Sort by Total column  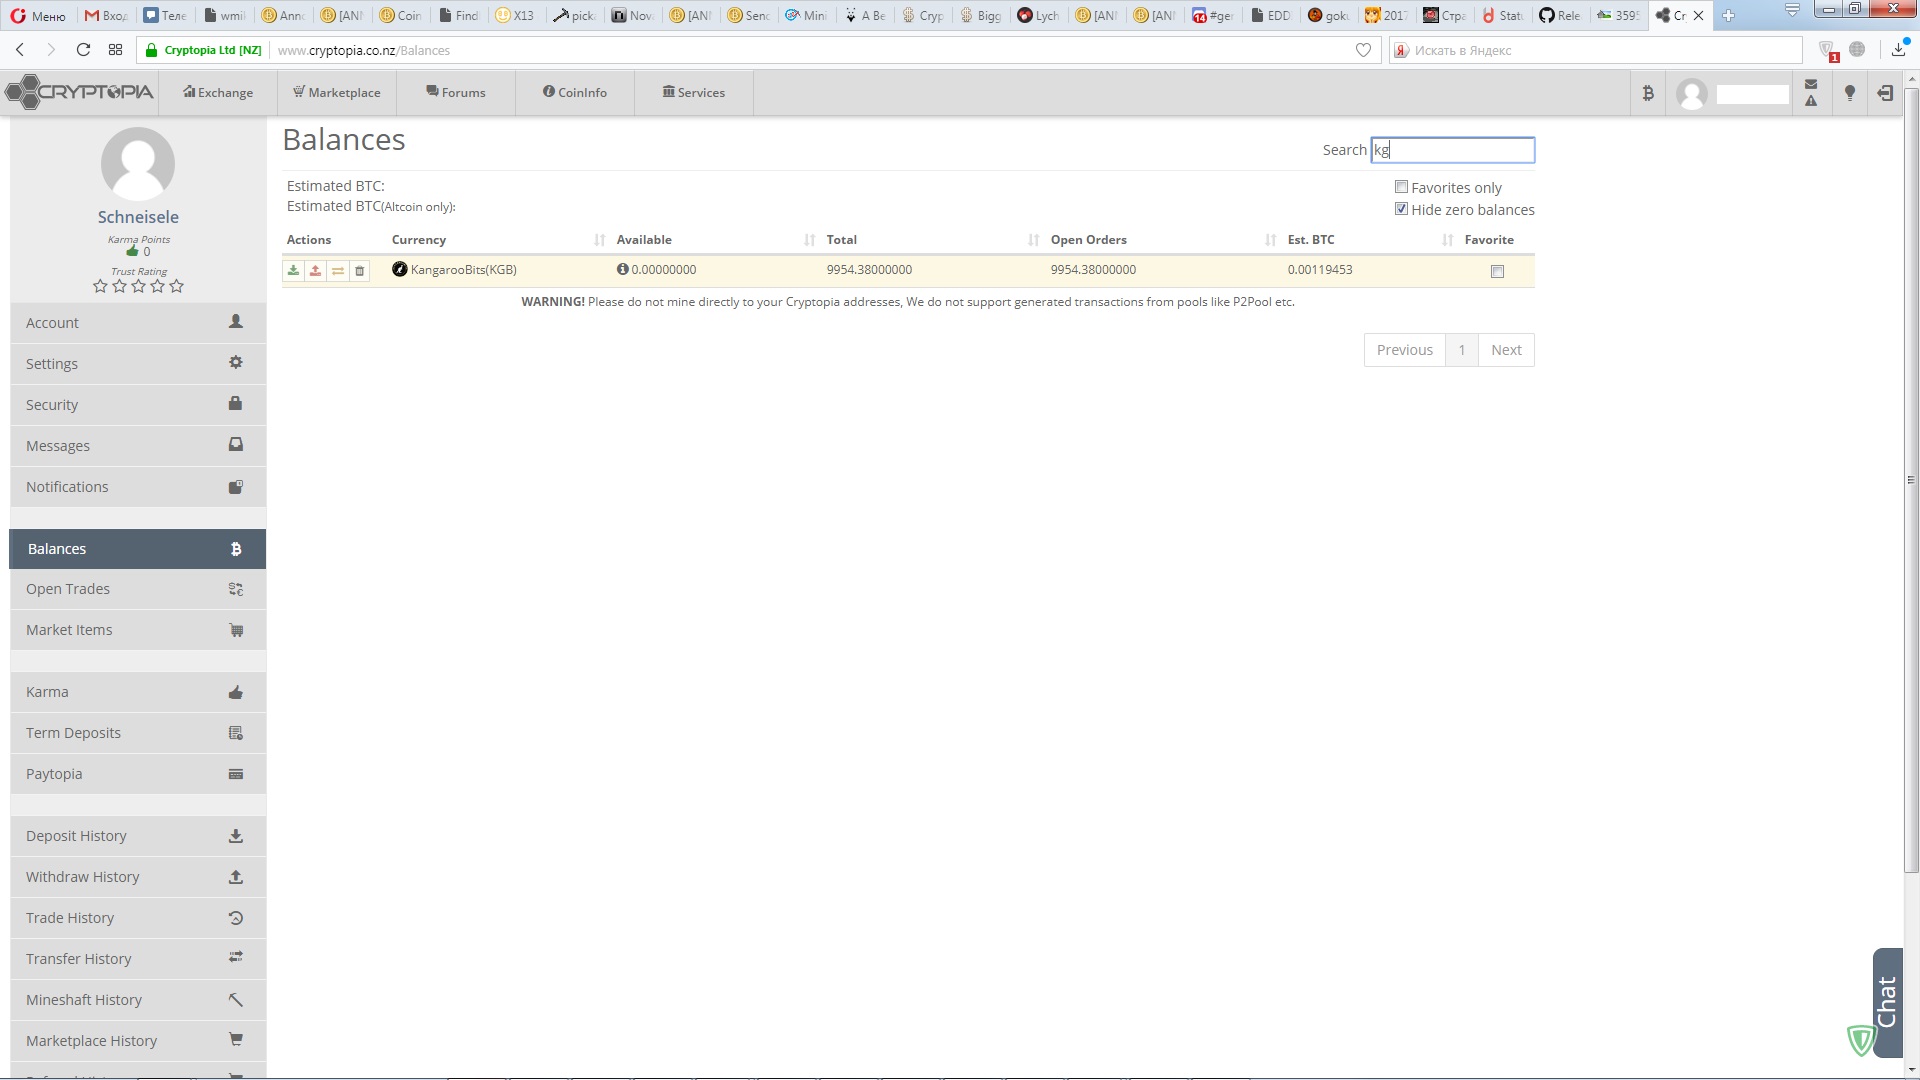pos(934,240)
